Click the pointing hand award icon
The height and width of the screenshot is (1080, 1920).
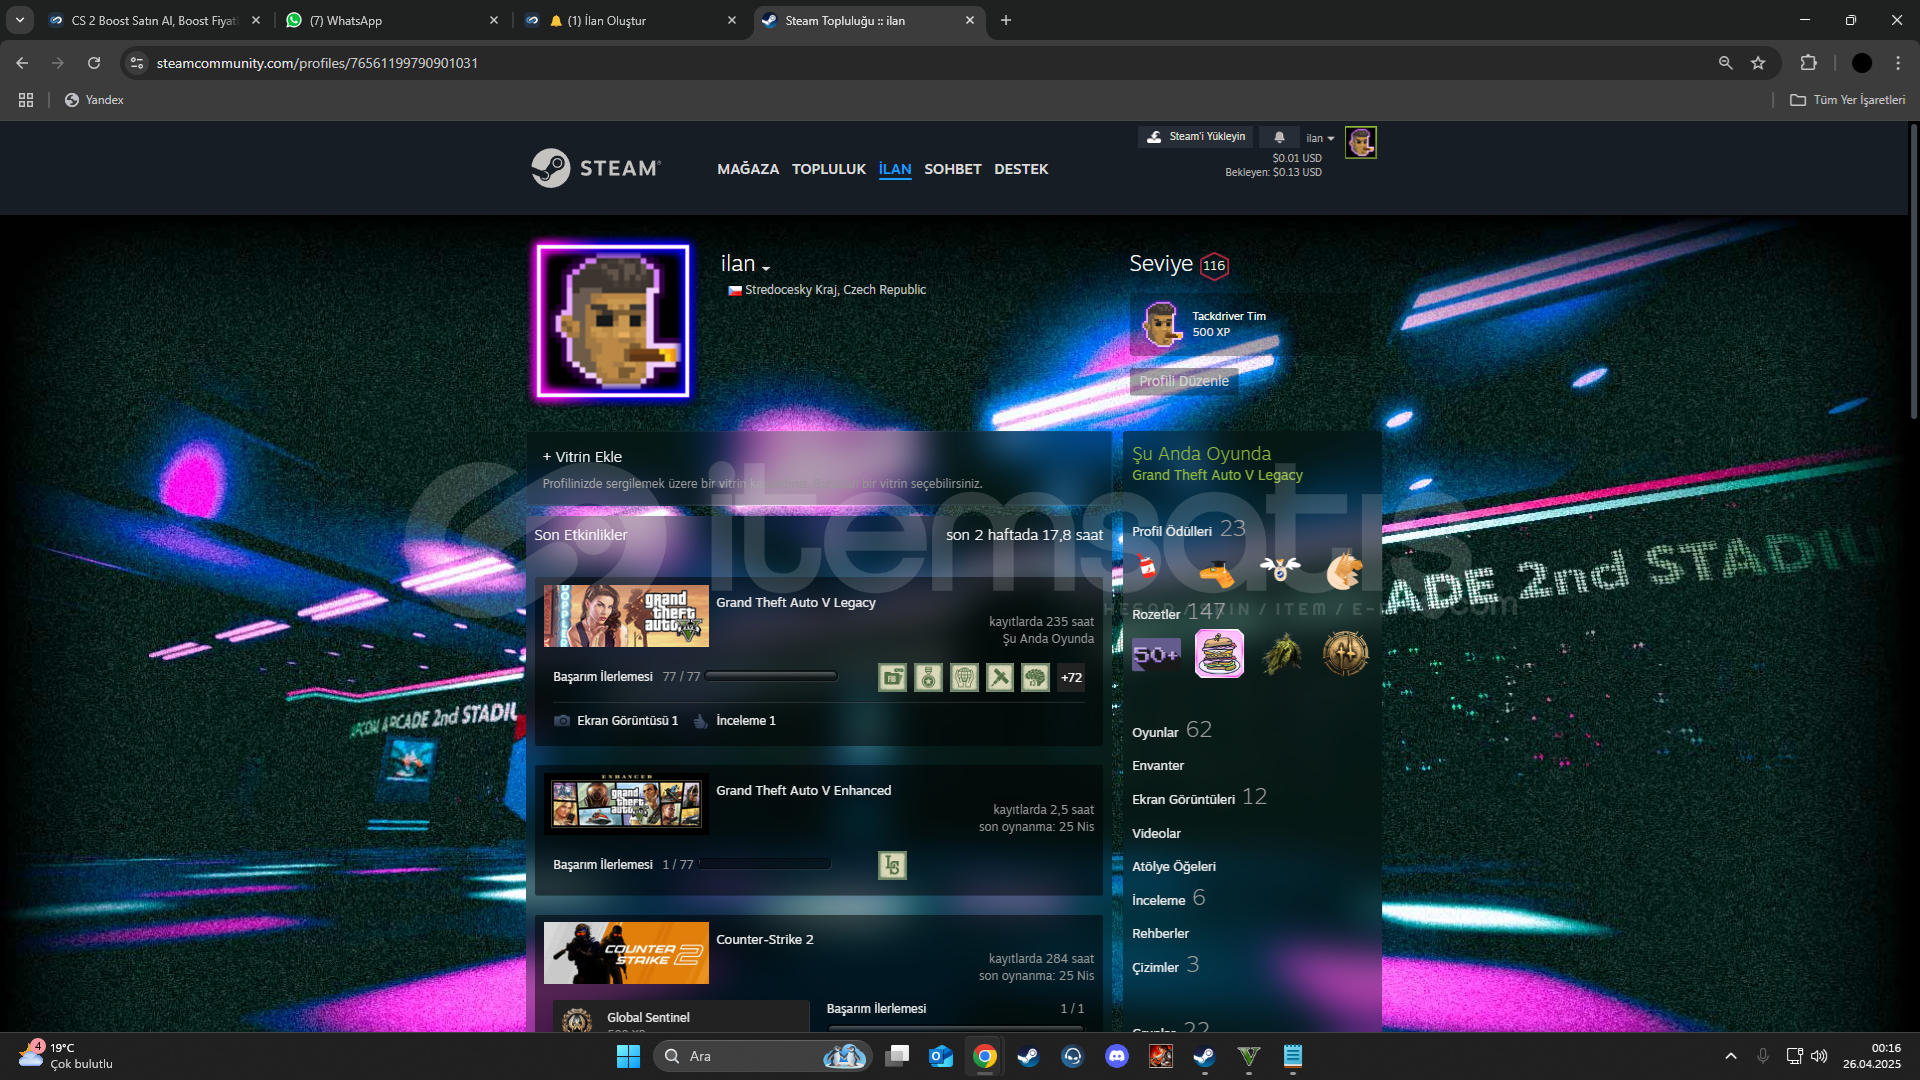click(x=1217, y=572)
